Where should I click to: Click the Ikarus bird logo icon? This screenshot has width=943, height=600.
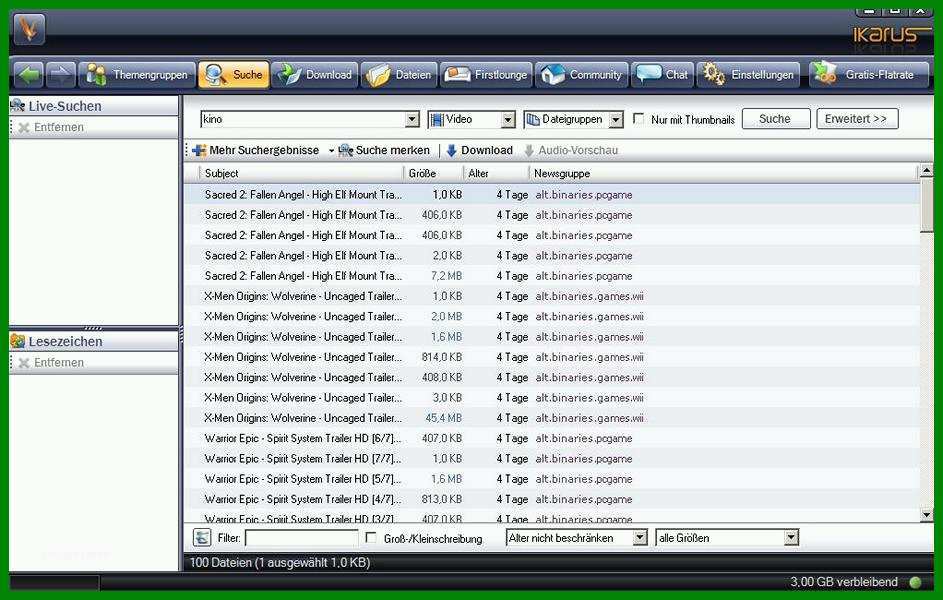29,29
